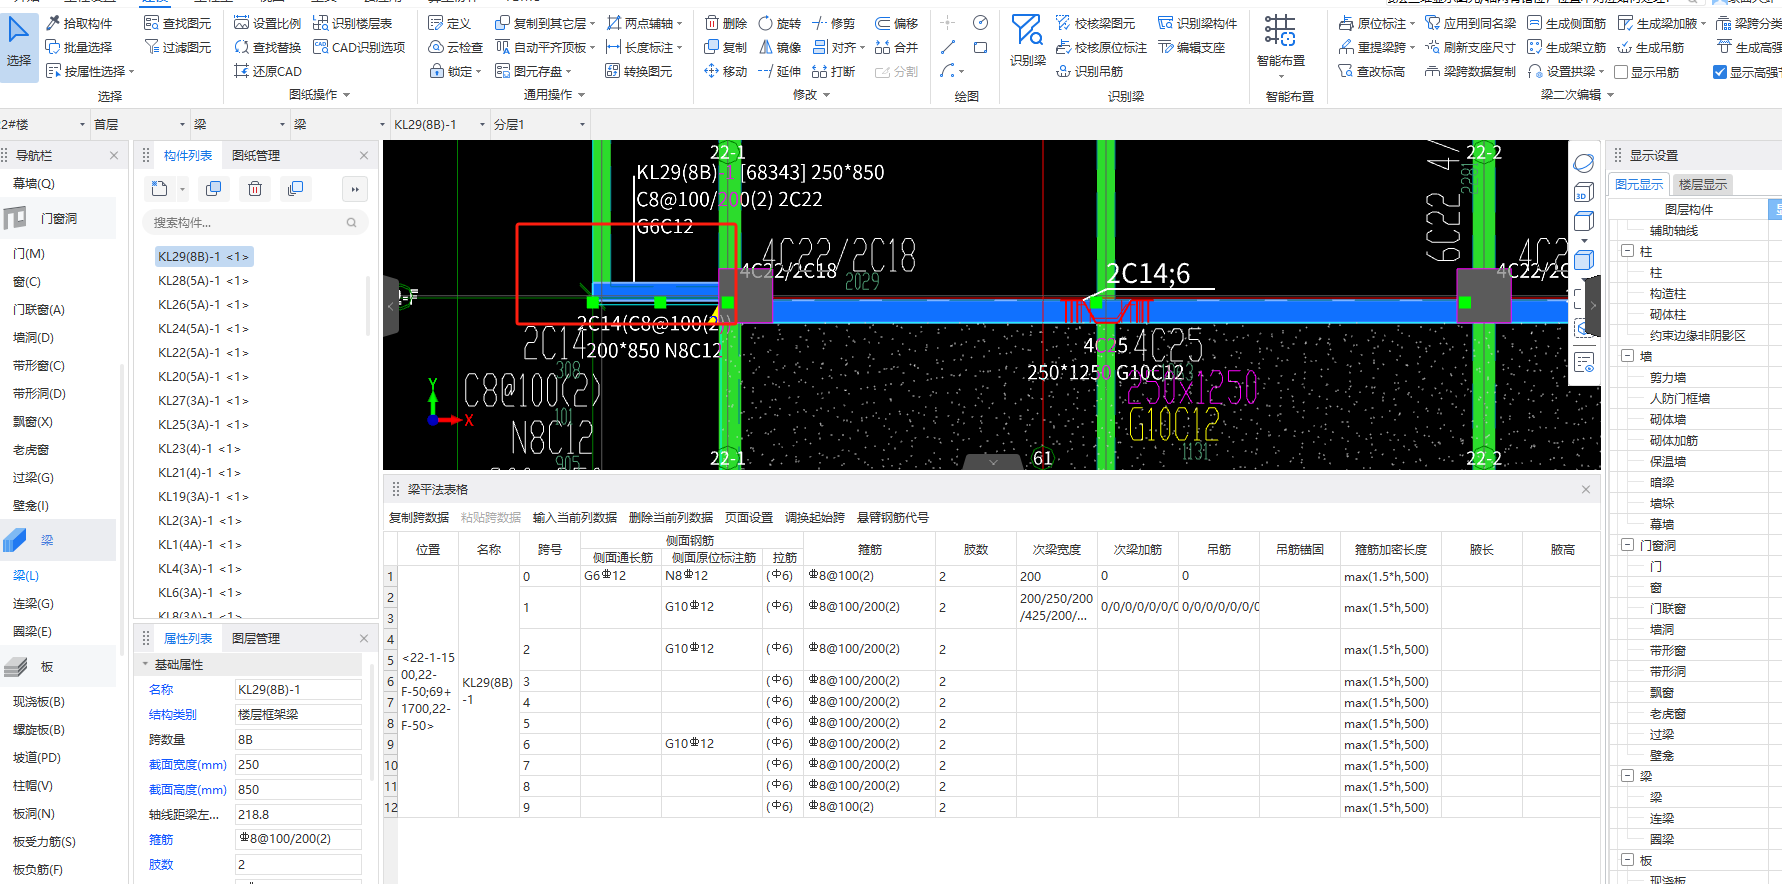Open CAD识别选项 options
Viewport: 1782px width, 884px height.
click(359, 47)
